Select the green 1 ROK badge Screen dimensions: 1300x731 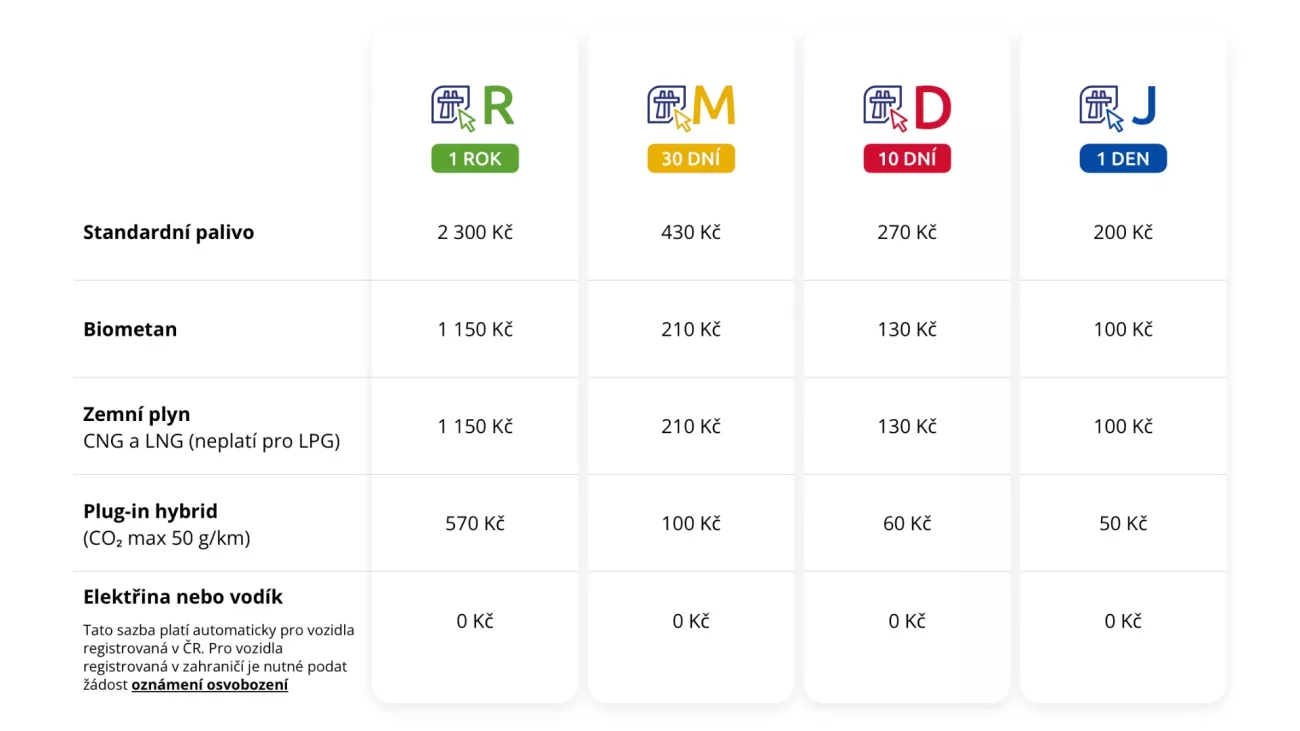pyautogui.click(x=475, y=159)
